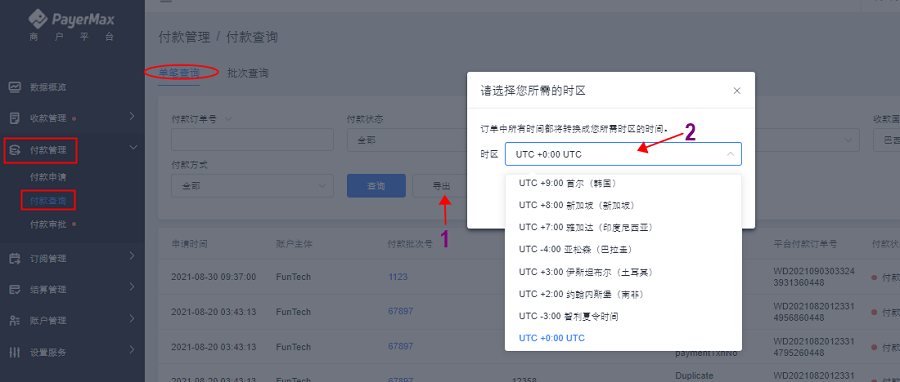Open 付款查询 in the sidebar
900x382 pixels.
point(48,201)
